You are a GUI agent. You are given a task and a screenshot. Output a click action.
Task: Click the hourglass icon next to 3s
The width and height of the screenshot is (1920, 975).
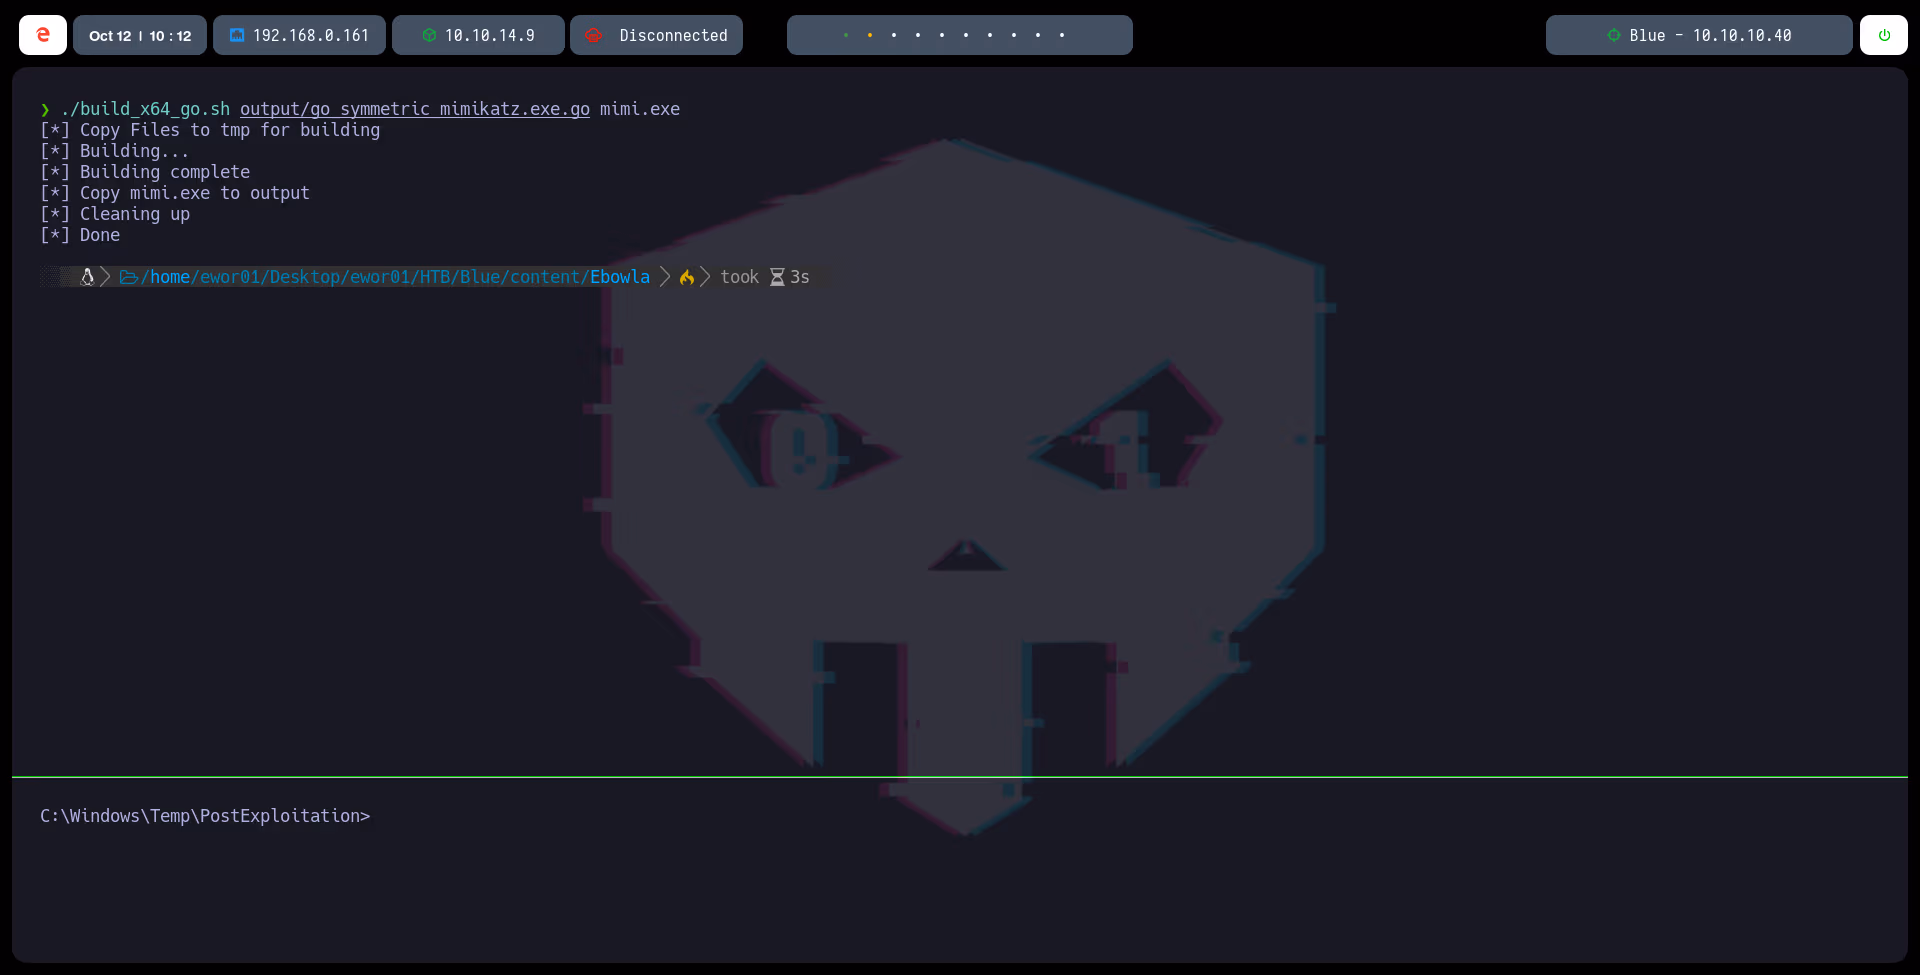tap(777, 277)
